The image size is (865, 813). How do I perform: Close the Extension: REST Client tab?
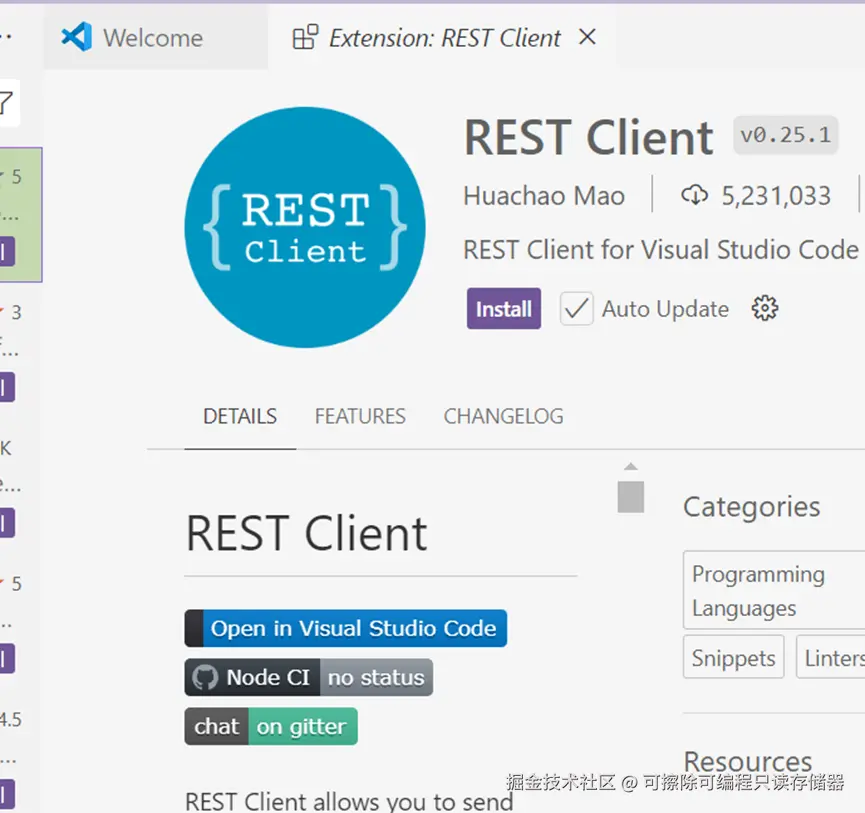[588, 37]
